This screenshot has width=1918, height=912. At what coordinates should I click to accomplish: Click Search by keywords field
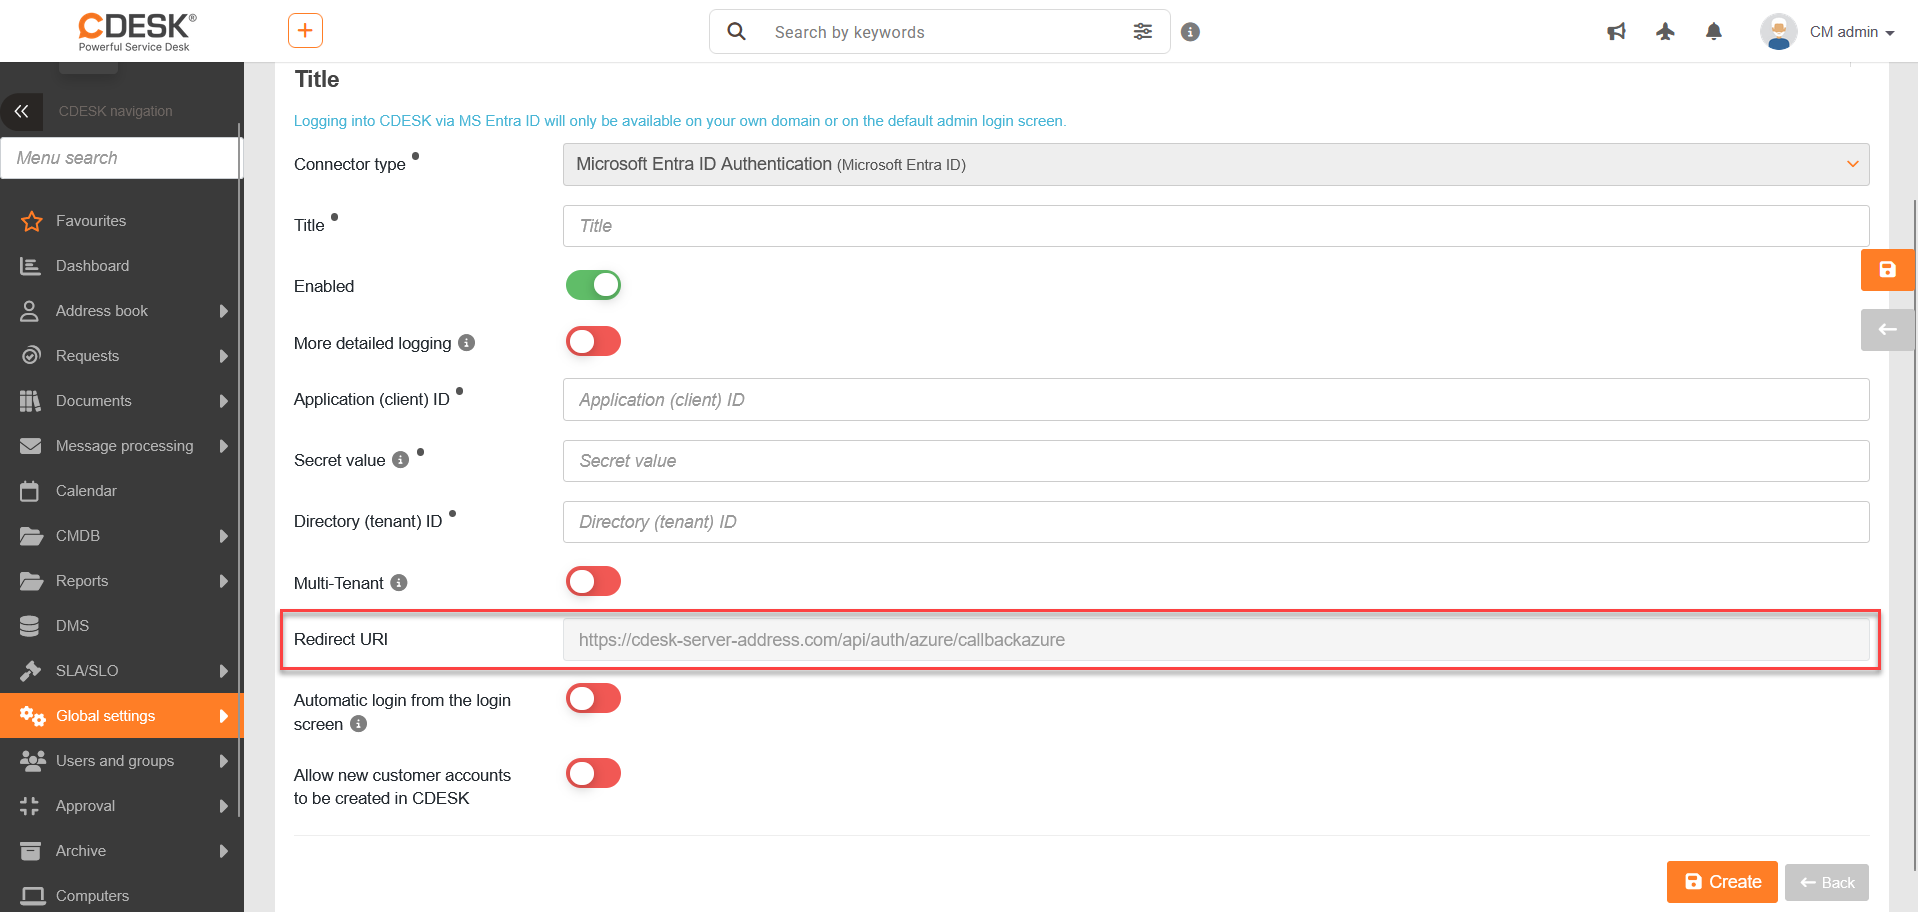[x=940, y=32]
